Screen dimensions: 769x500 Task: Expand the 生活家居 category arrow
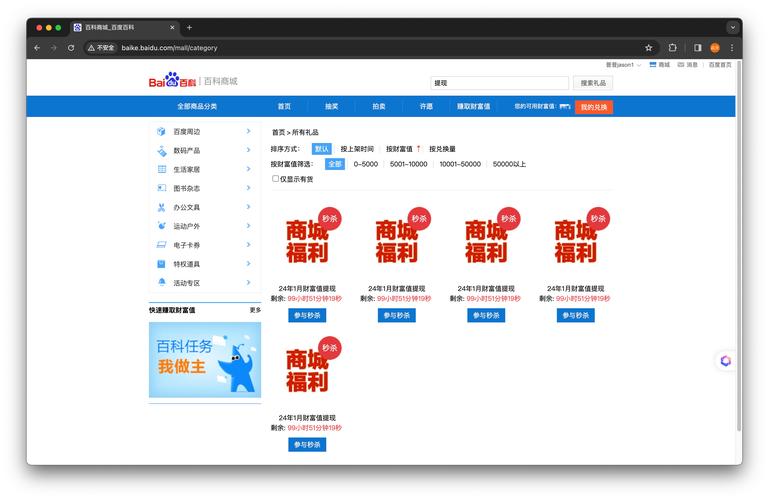click(248, 169)
